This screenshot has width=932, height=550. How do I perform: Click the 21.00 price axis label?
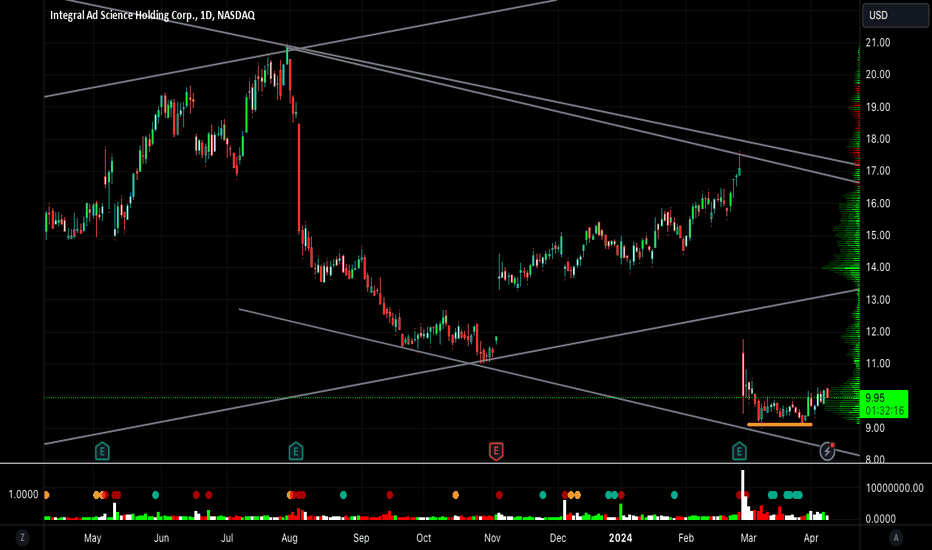click(877, 43)
